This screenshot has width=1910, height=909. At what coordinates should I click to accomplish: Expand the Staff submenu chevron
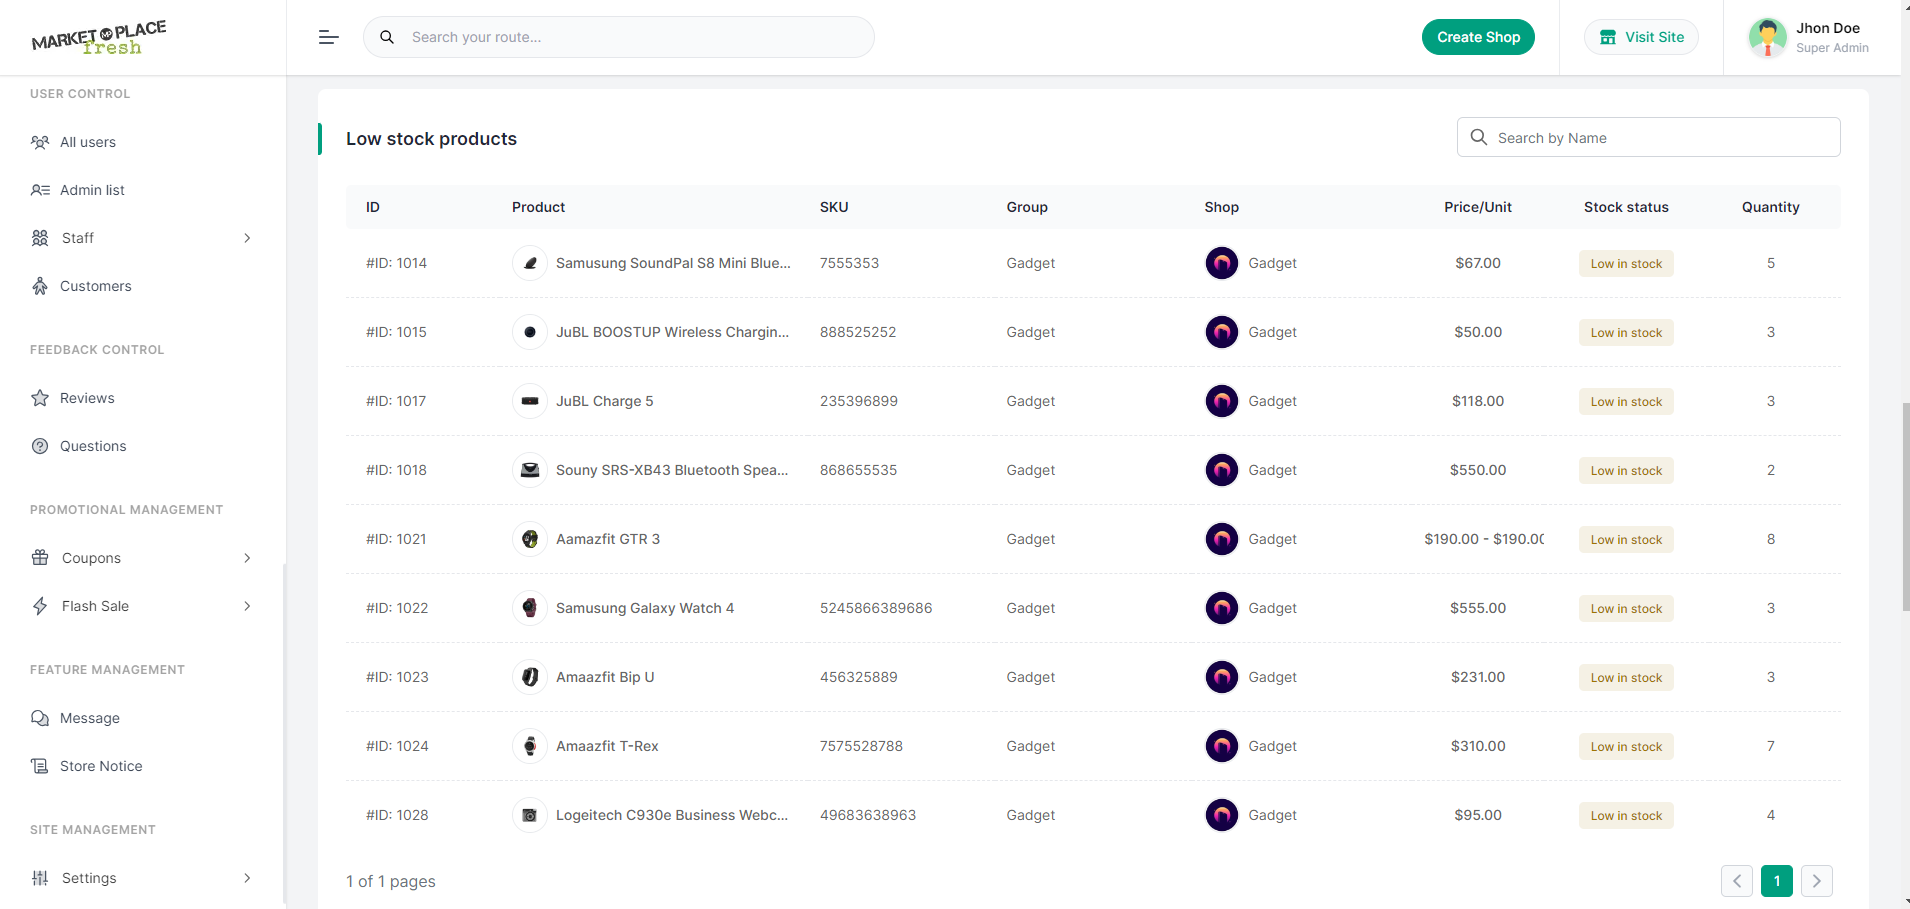pos(247,238)
